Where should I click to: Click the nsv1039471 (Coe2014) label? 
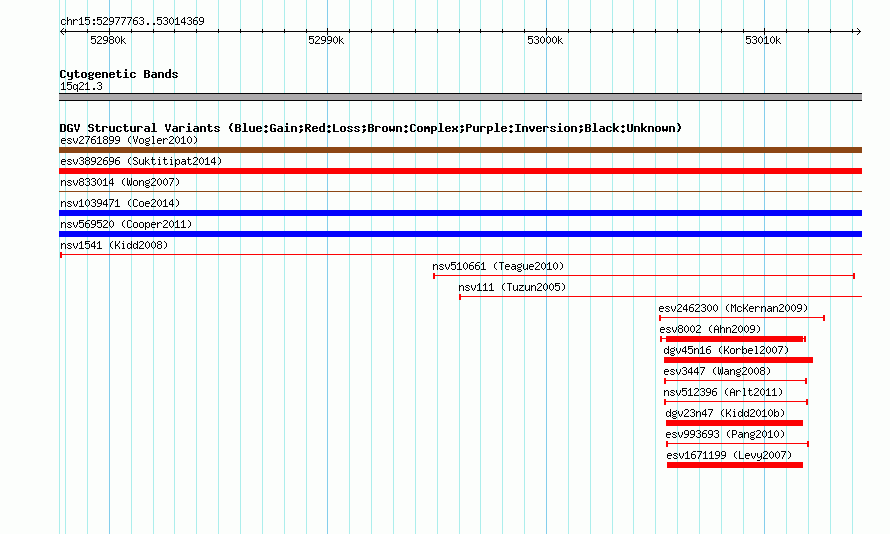click(120, 203)
